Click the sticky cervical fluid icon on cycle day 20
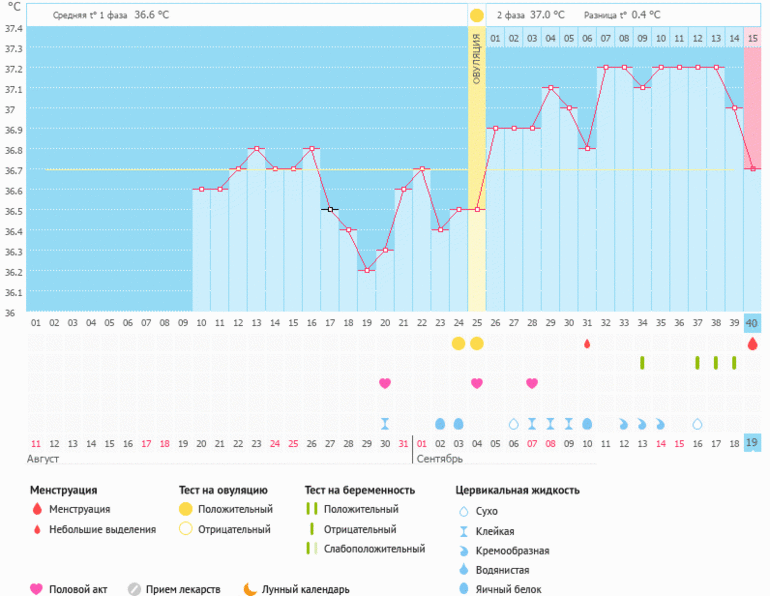 [x=385, y=423]
